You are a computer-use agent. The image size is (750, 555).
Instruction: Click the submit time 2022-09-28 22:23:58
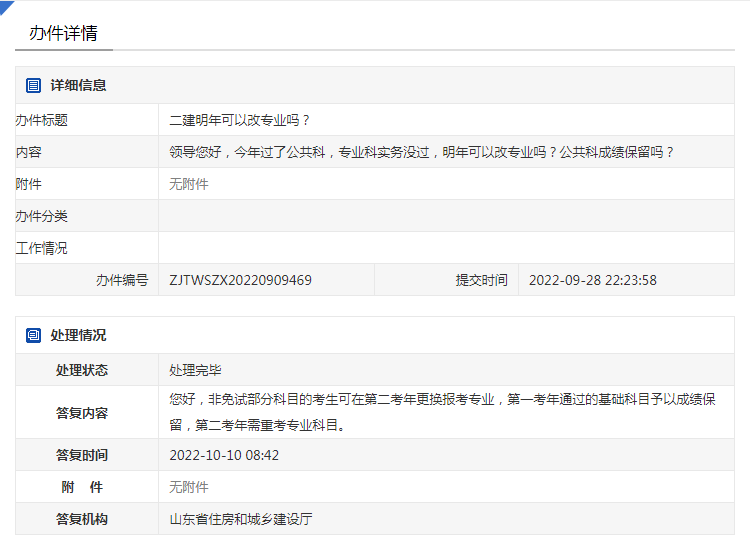[x=592, y=280]
